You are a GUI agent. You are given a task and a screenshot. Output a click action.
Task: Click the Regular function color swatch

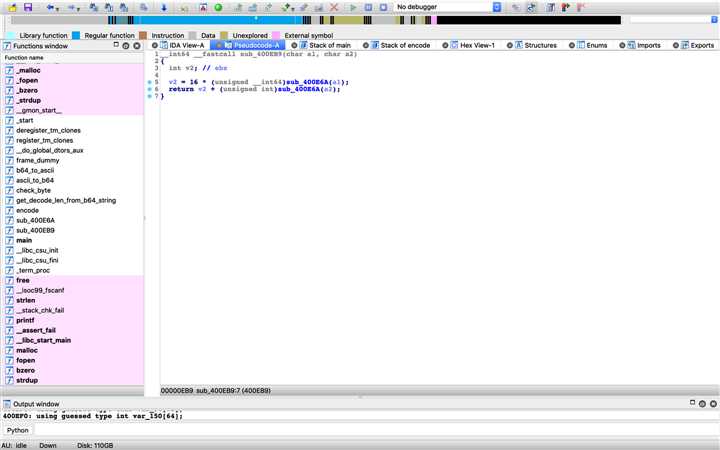[76, 35]
